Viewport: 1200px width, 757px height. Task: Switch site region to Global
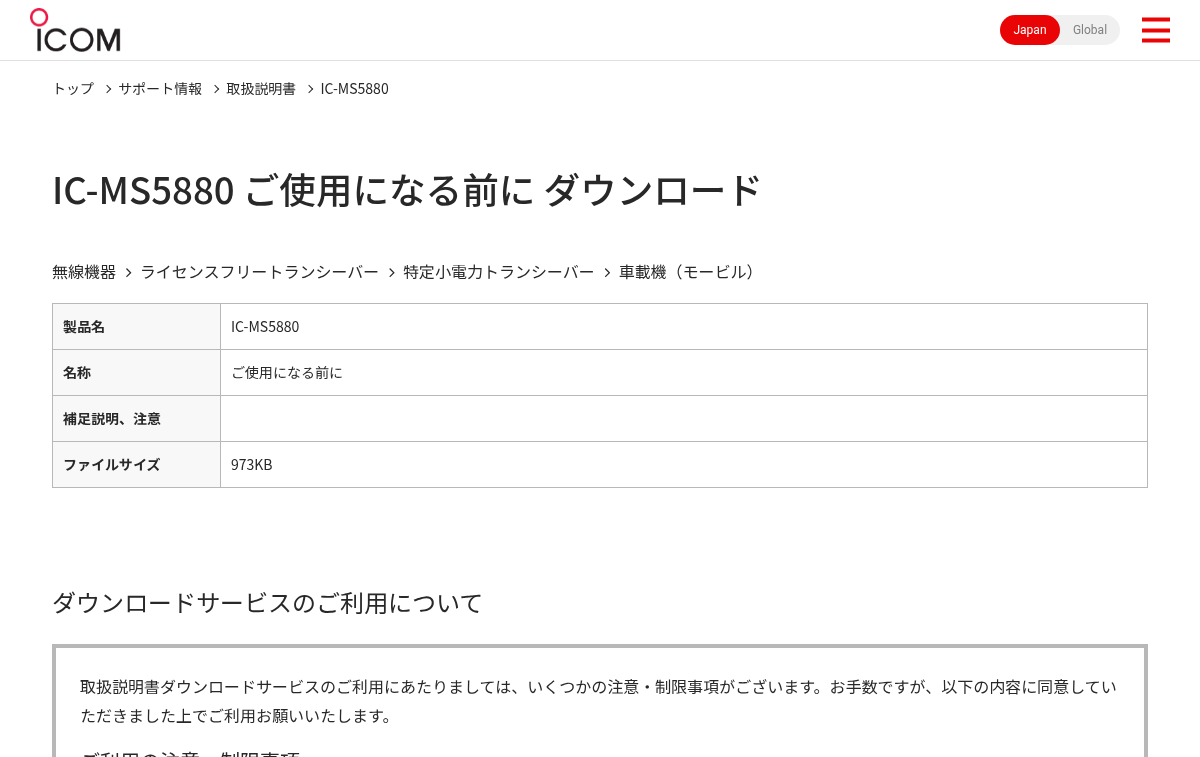[x=1090, y=30]
